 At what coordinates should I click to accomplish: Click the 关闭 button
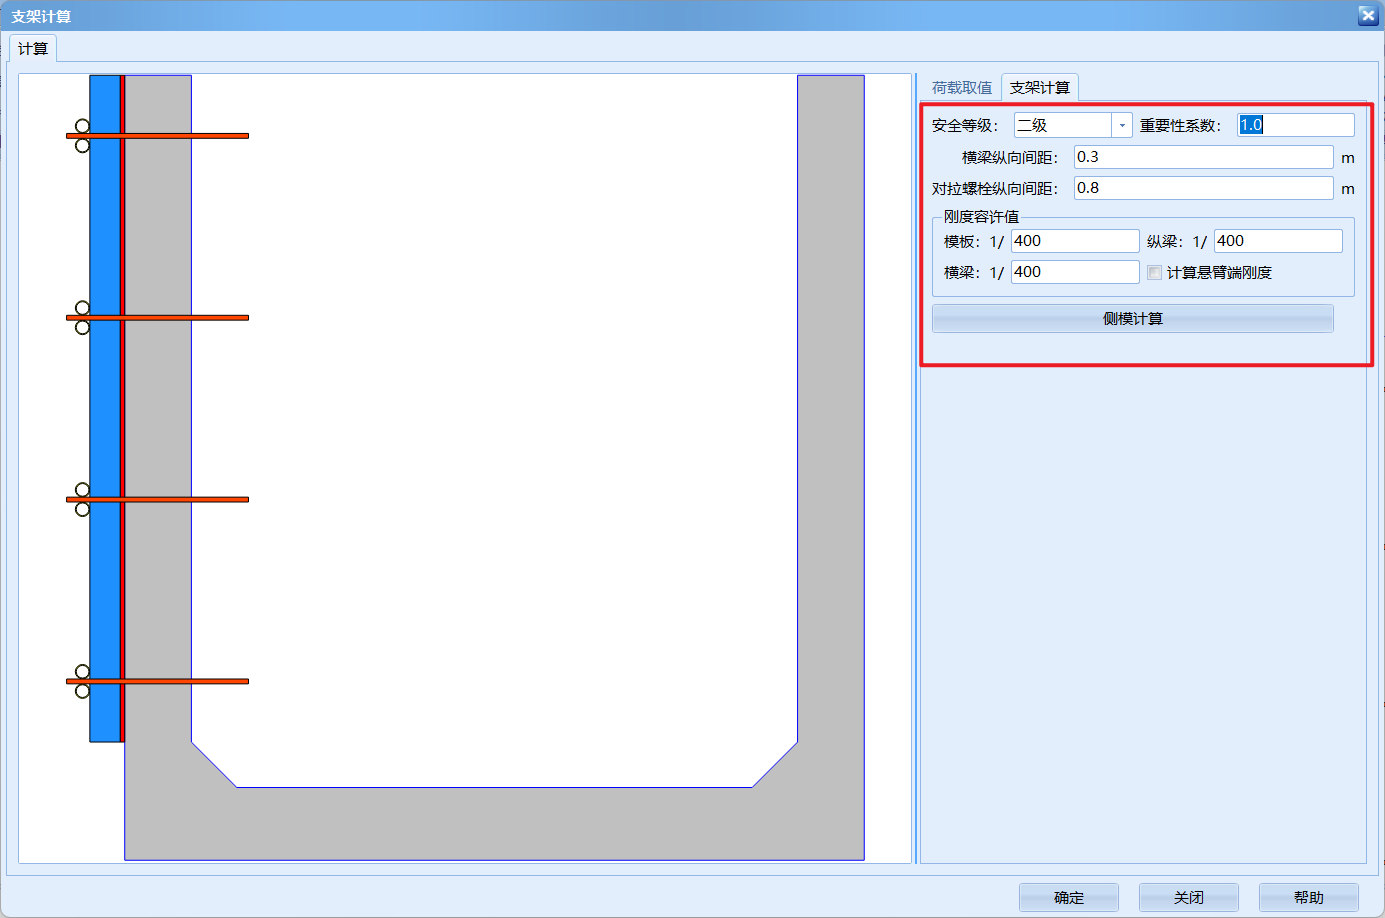point(1188,897)
